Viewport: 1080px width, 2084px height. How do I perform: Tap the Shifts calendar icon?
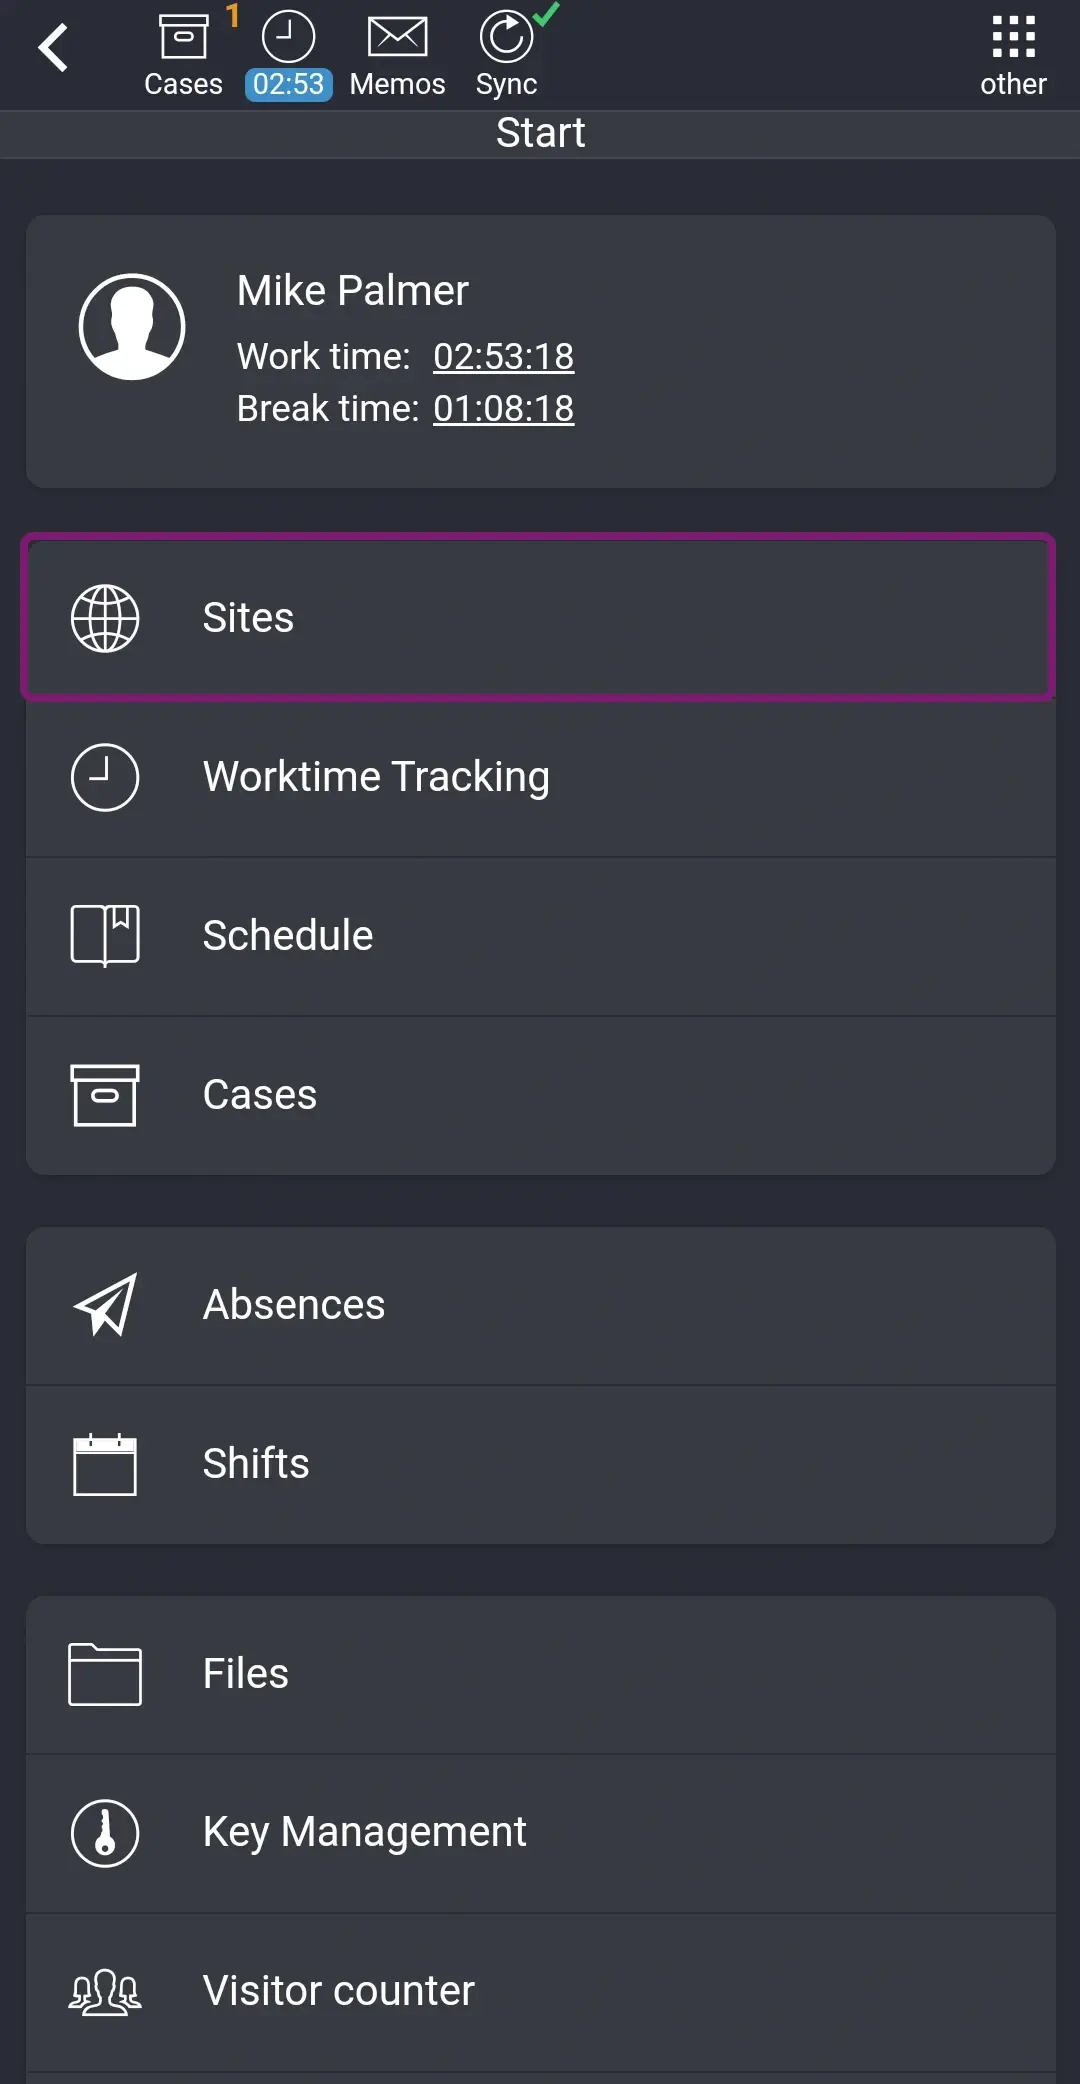pos(105,1464)
